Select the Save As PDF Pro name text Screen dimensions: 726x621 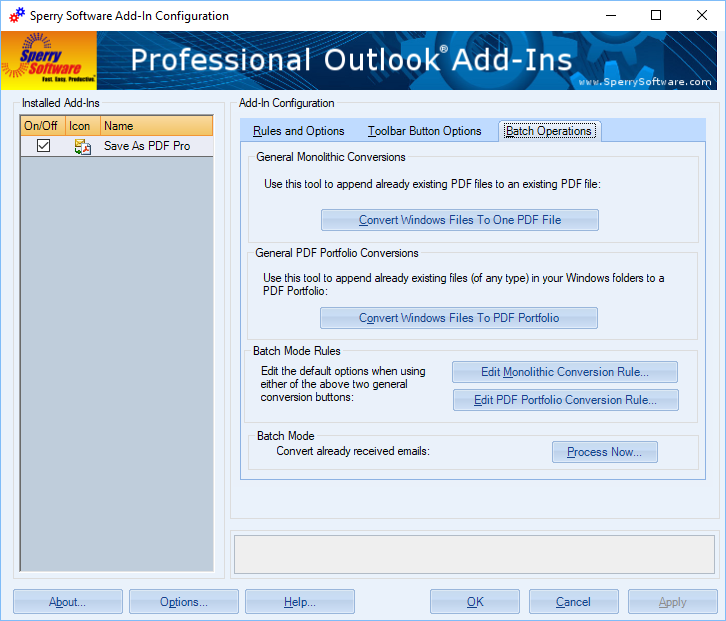[147, 146]
